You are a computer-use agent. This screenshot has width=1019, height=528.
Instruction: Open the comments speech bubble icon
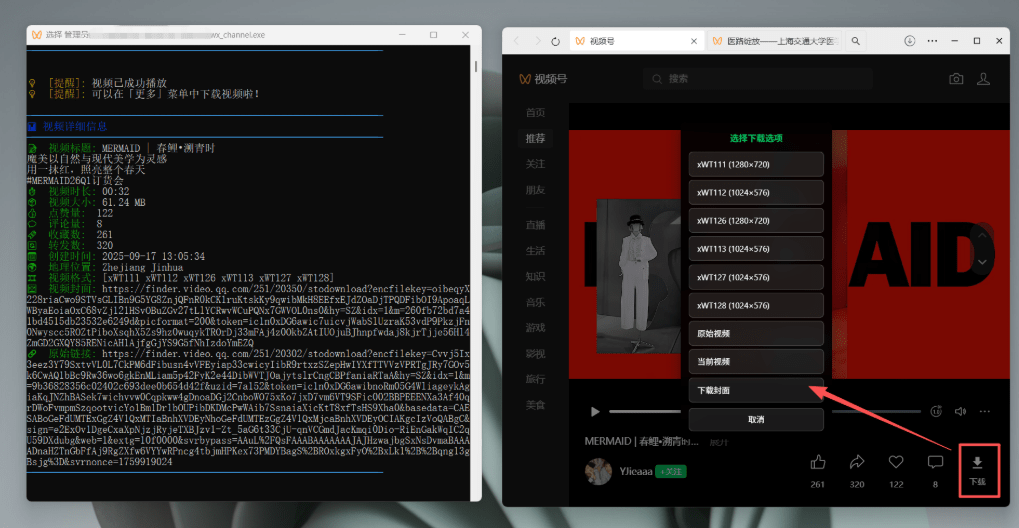click(x=935, y=462)
